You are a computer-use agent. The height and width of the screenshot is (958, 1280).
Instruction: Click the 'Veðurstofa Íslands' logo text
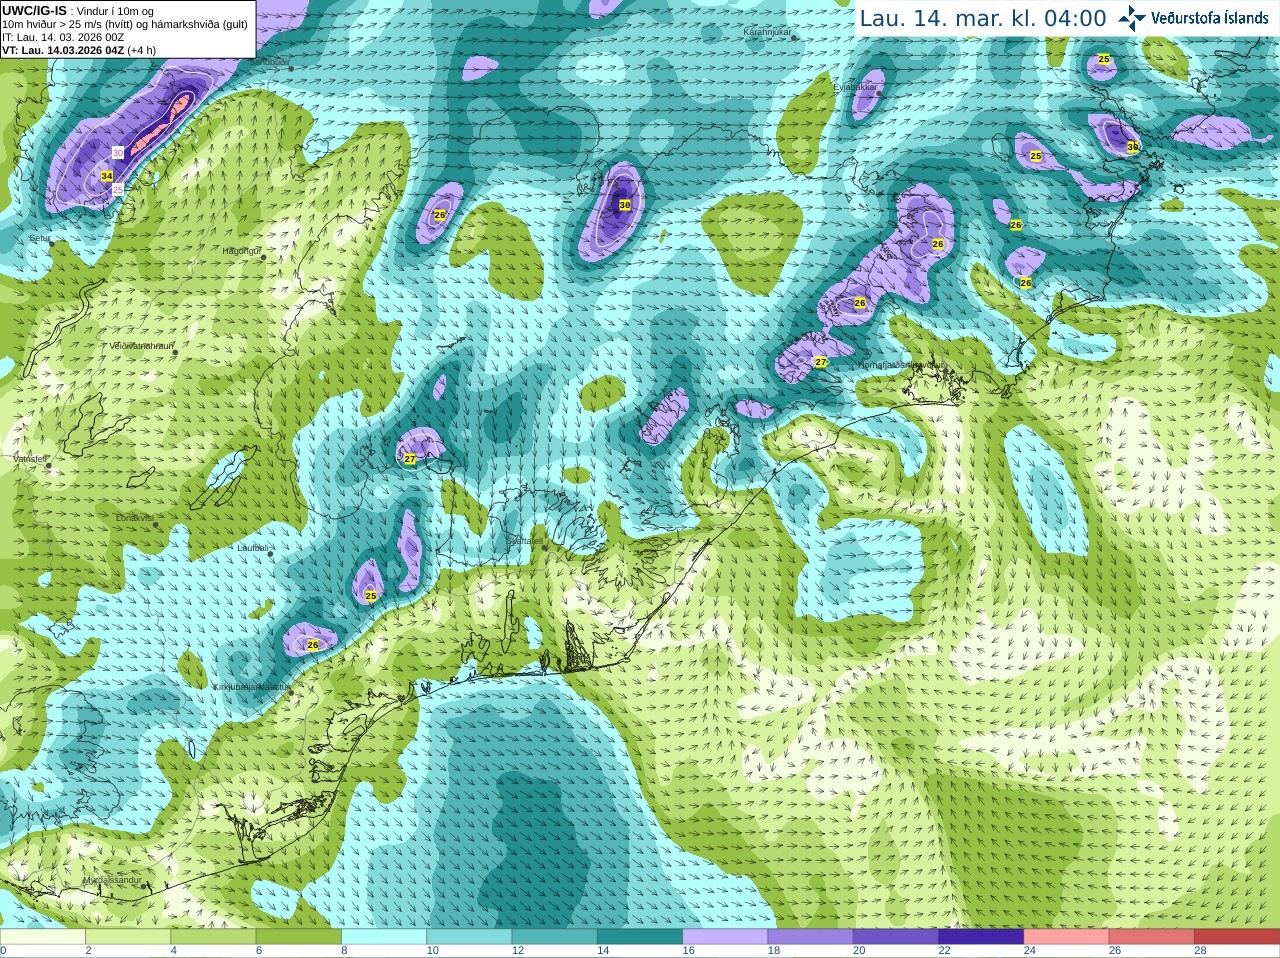tap(1210, 18)
